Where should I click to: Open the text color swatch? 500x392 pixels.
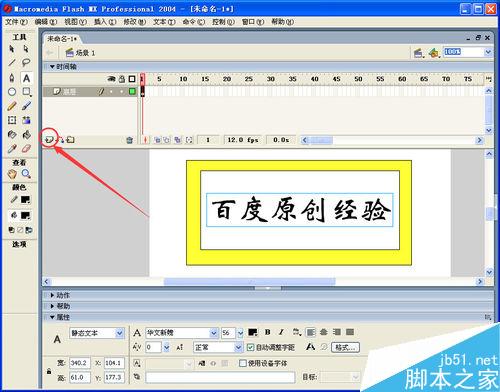click(x=253, y=332)
